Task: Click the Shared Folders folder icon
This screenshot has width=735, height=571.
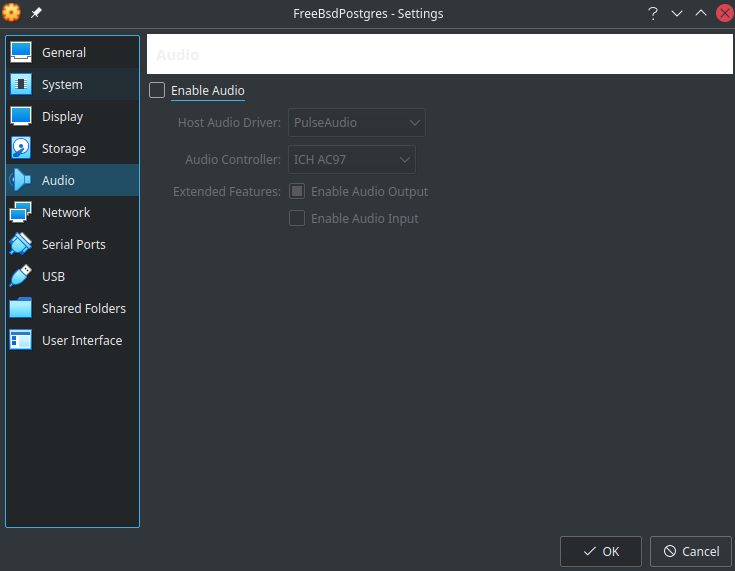Action: point(21,308)
